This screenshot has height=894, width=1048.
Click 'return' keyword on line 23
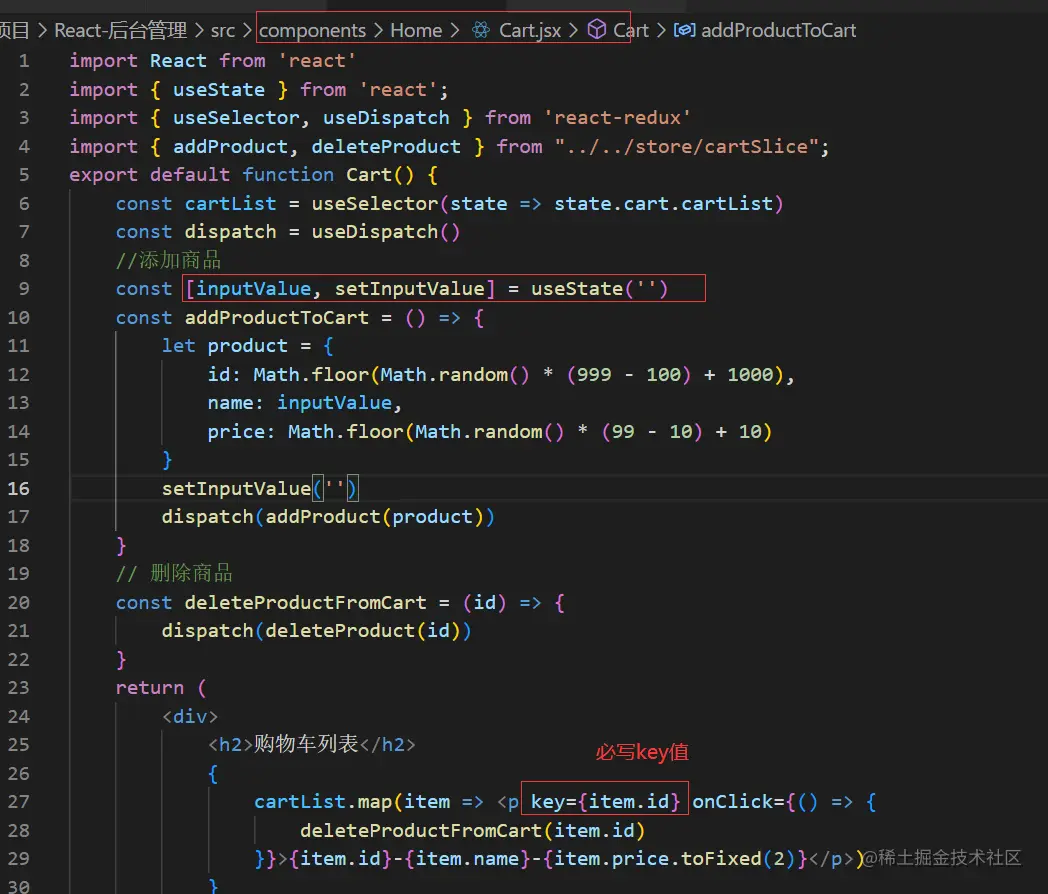coord(150,687)
